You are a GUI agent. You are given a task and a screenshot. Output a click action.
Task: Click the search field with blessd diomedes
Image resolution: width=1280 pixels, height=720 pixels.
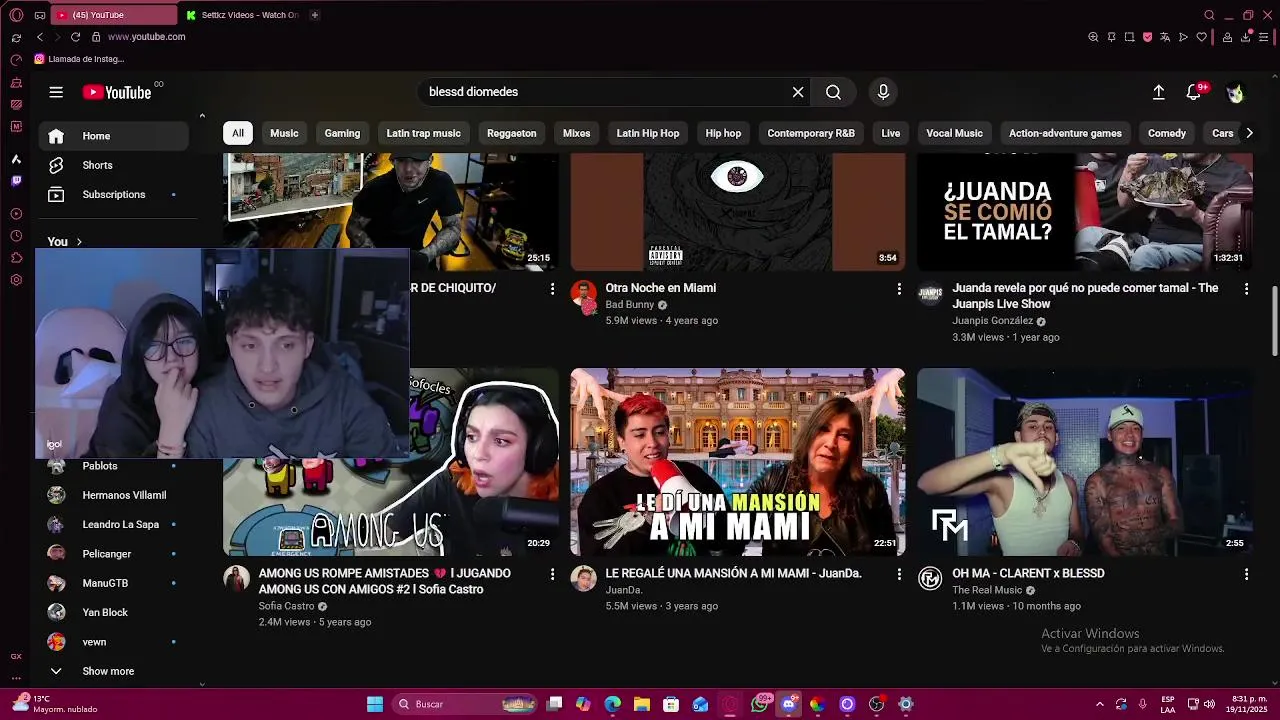pyautogui.click(x=605, y=92)
